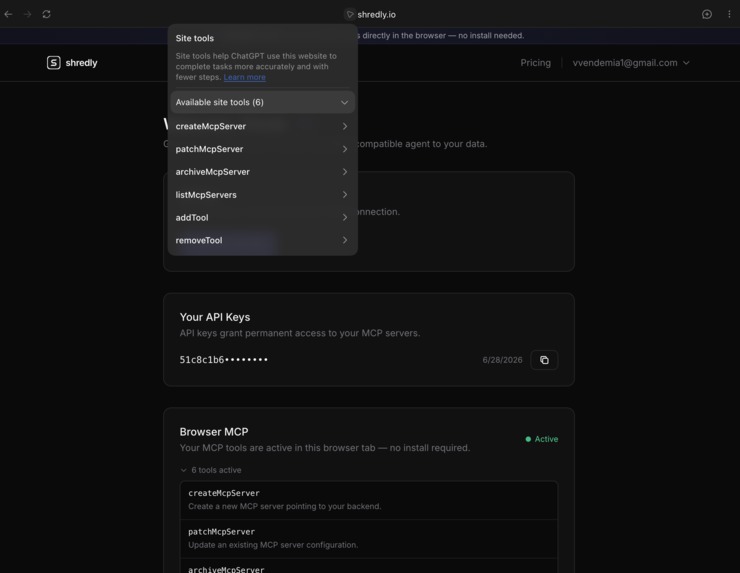Select patchMcpServer row in Browser MCP list
The width and height of the screenshot is (740, 573).
369,539
